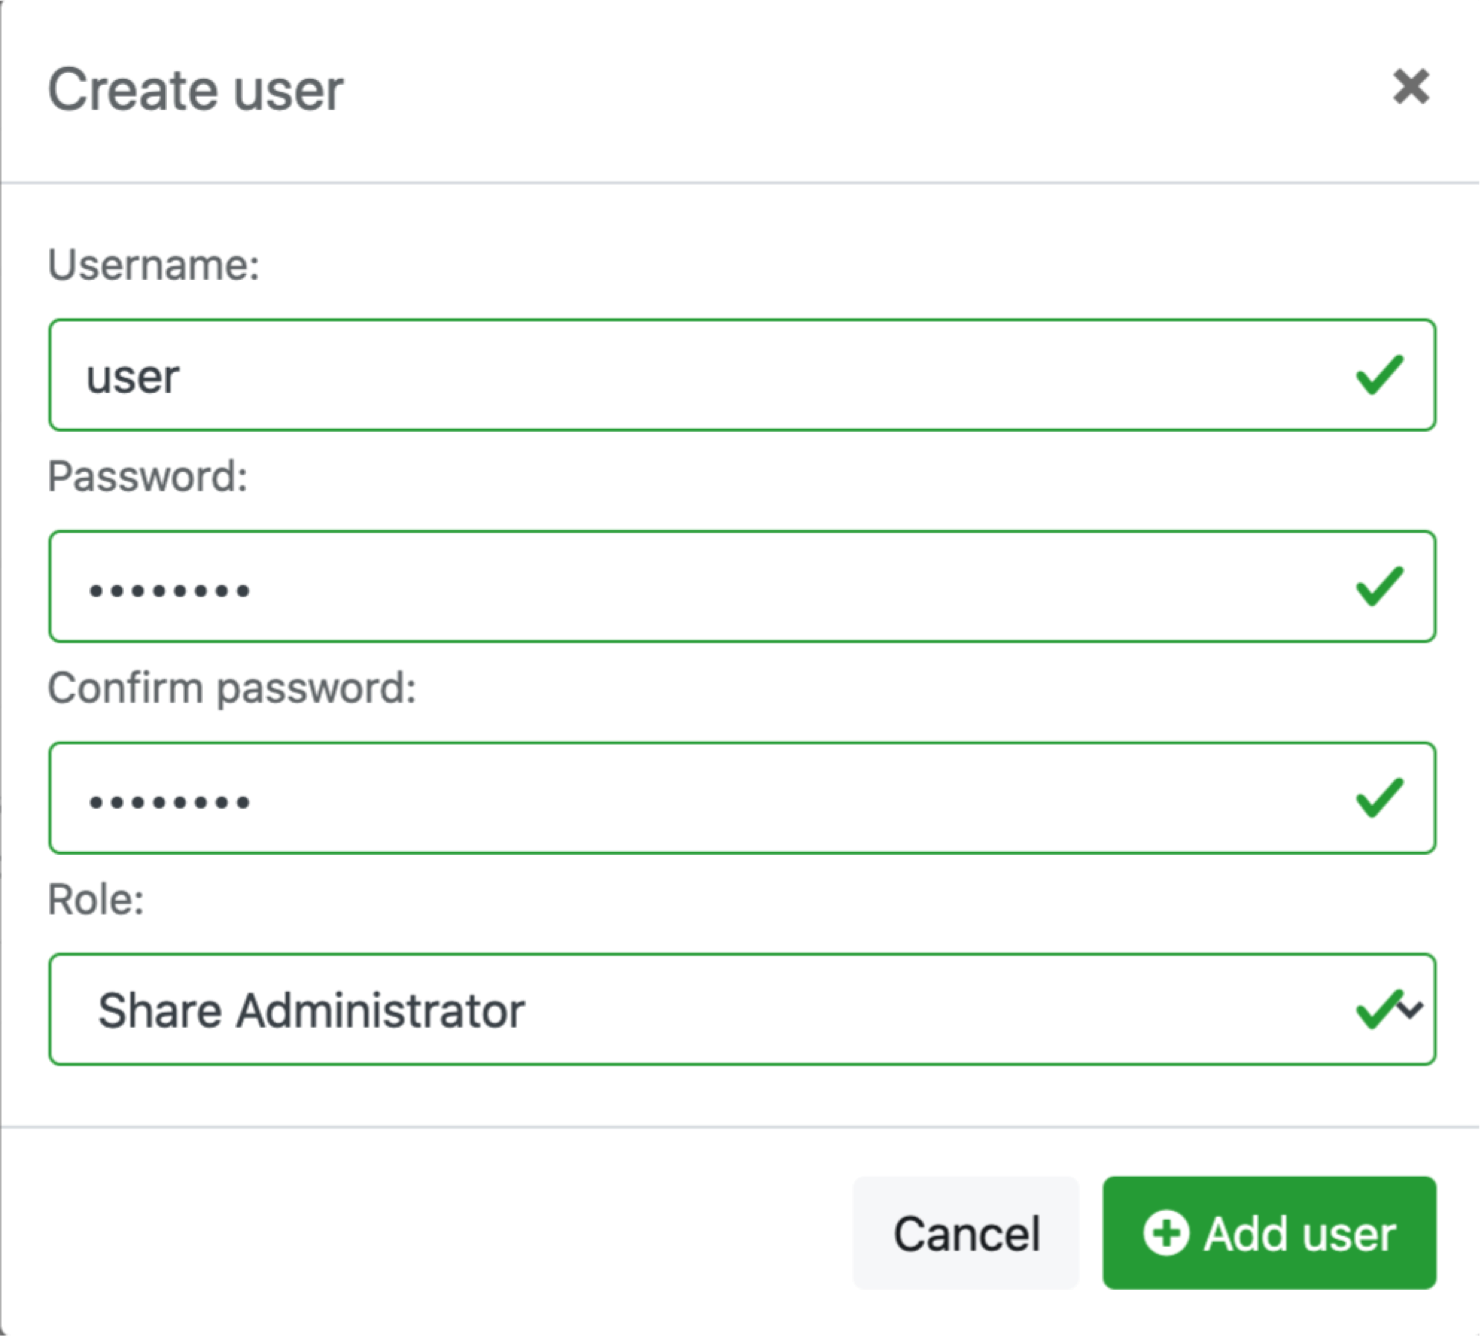This screenshot has width=1480, height=1336.
Task: Close the Create user dialog with X
Action: point(1410,87)
